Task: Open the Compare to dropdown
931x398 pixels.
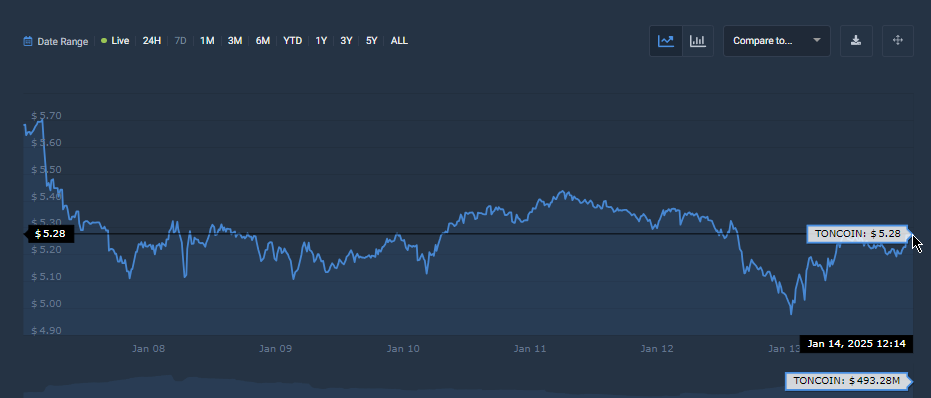Action: tap(777, 41)
